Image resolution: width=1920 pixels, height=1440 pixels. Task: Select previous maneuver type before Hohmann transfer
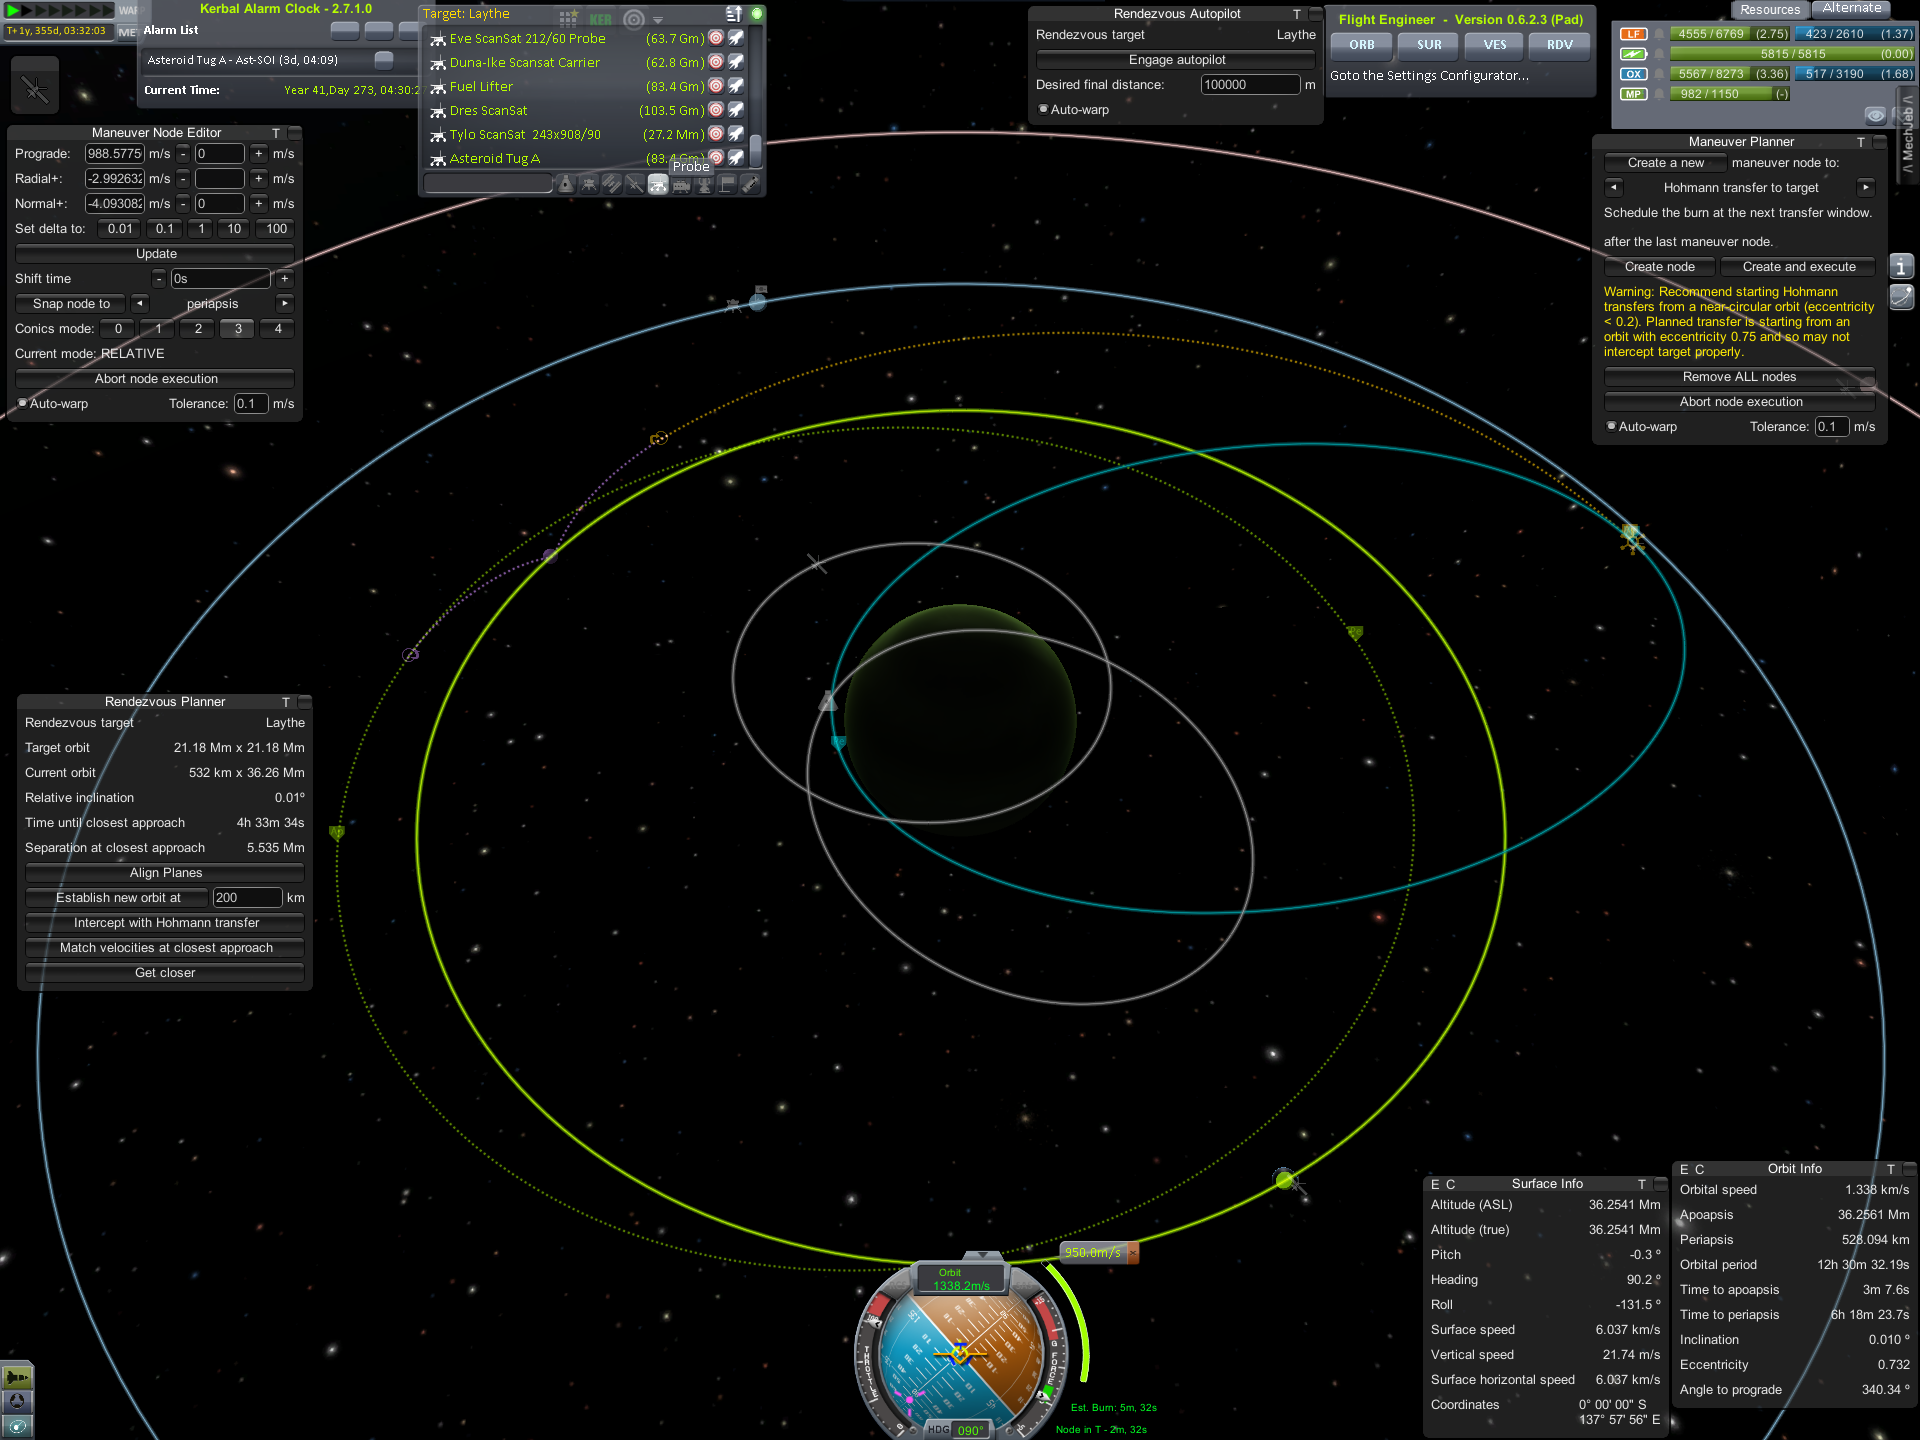(1613, 188)
